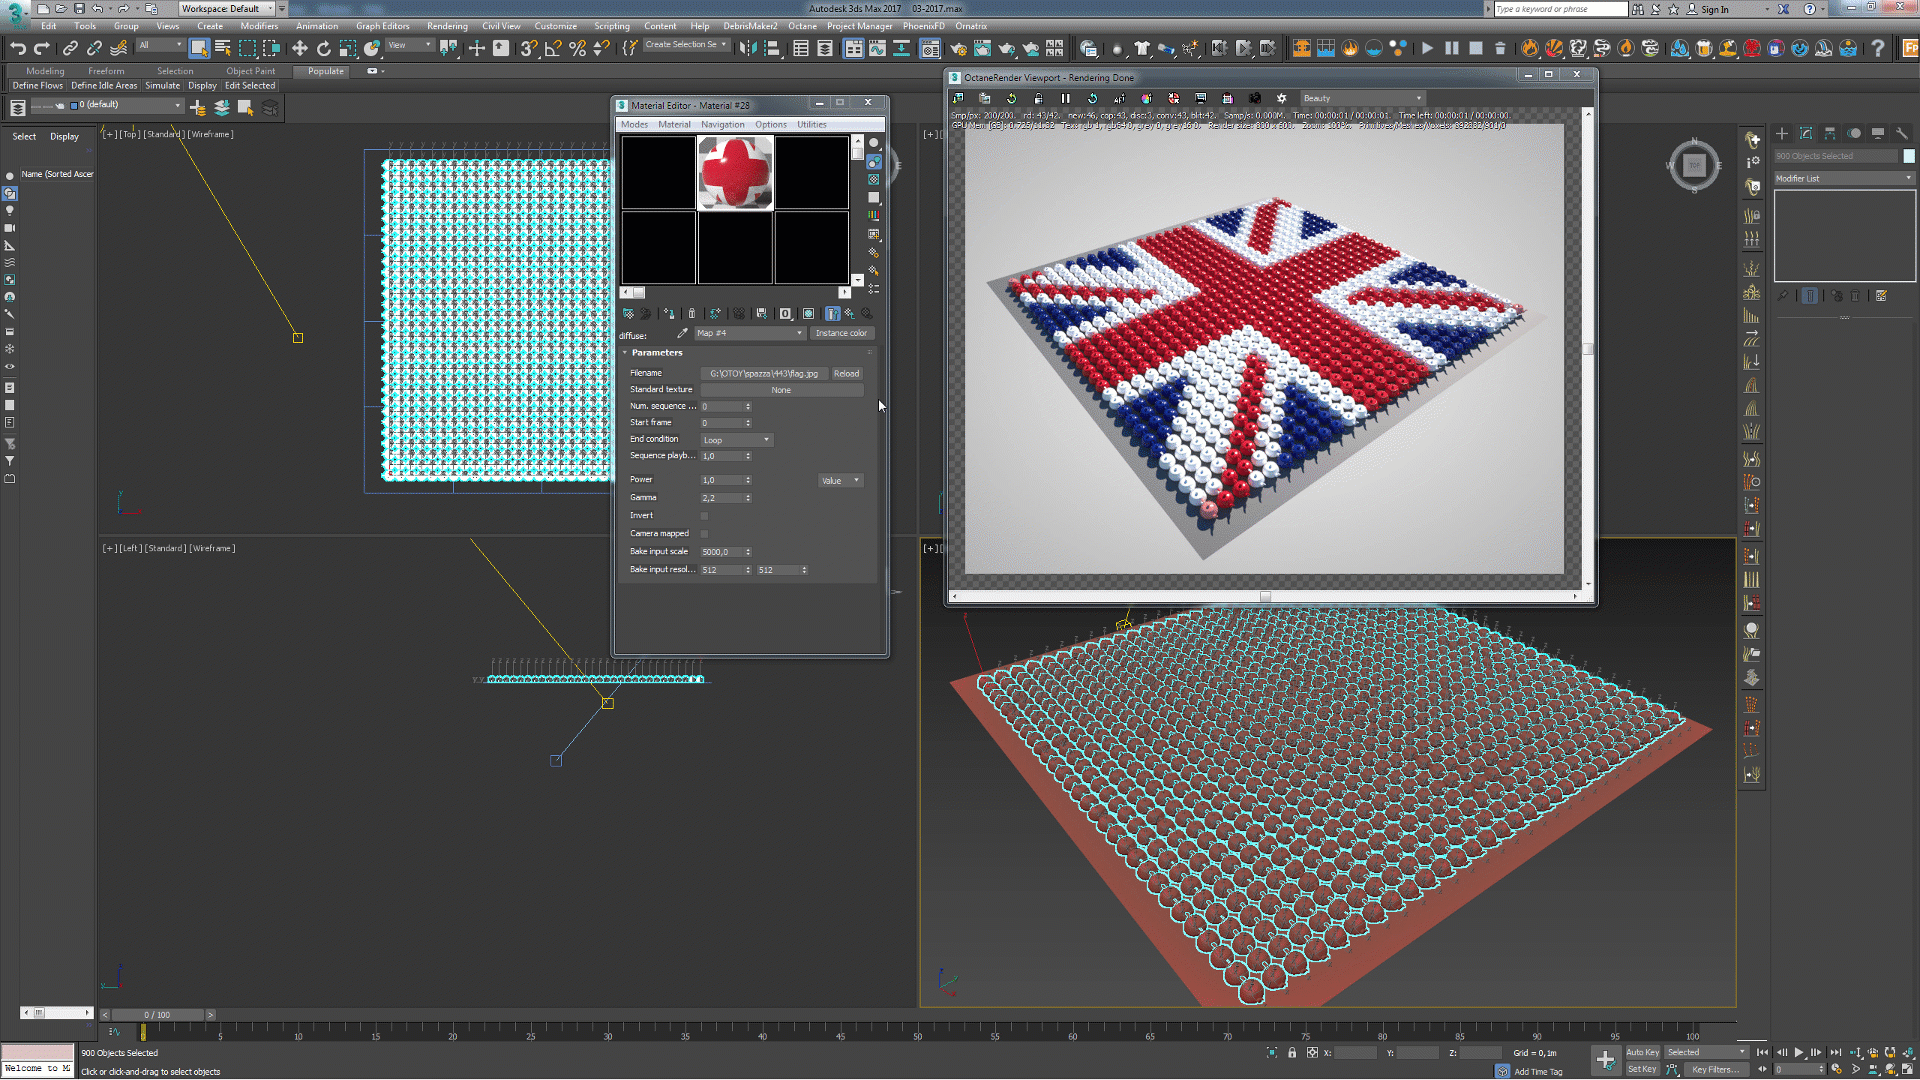Open the Beauty render pass dropdown
The width and height of the screenshot is (1920, 1080).
coord(1362,98)
